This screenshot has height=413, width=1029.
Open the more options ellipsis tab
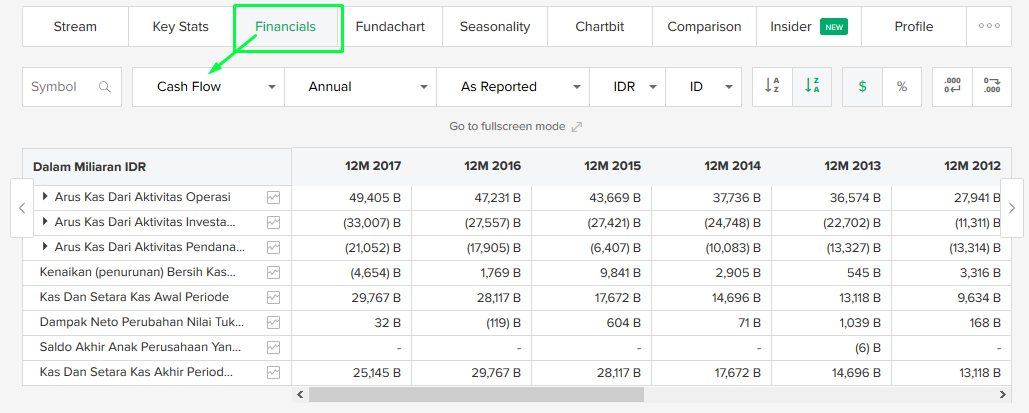989,26
